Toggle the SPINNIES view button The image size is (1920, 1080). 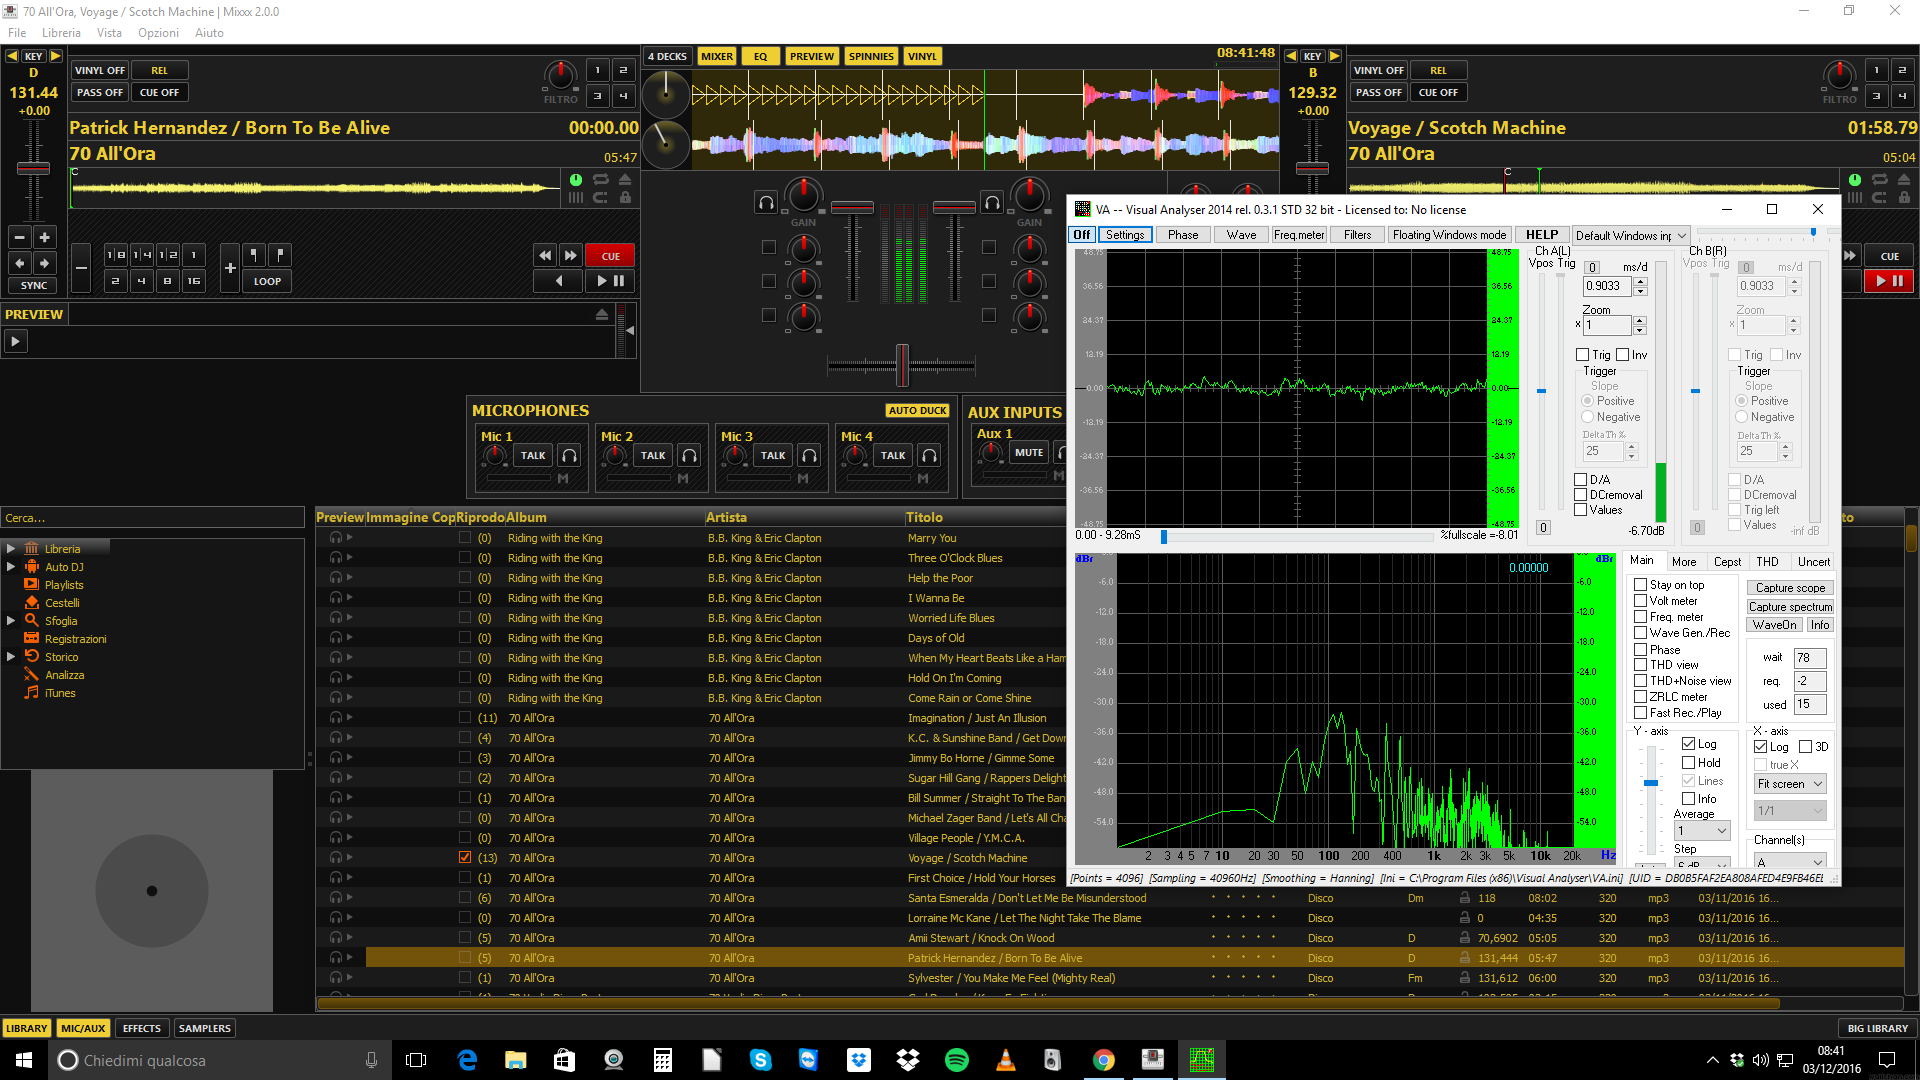[x=871, y=57]
